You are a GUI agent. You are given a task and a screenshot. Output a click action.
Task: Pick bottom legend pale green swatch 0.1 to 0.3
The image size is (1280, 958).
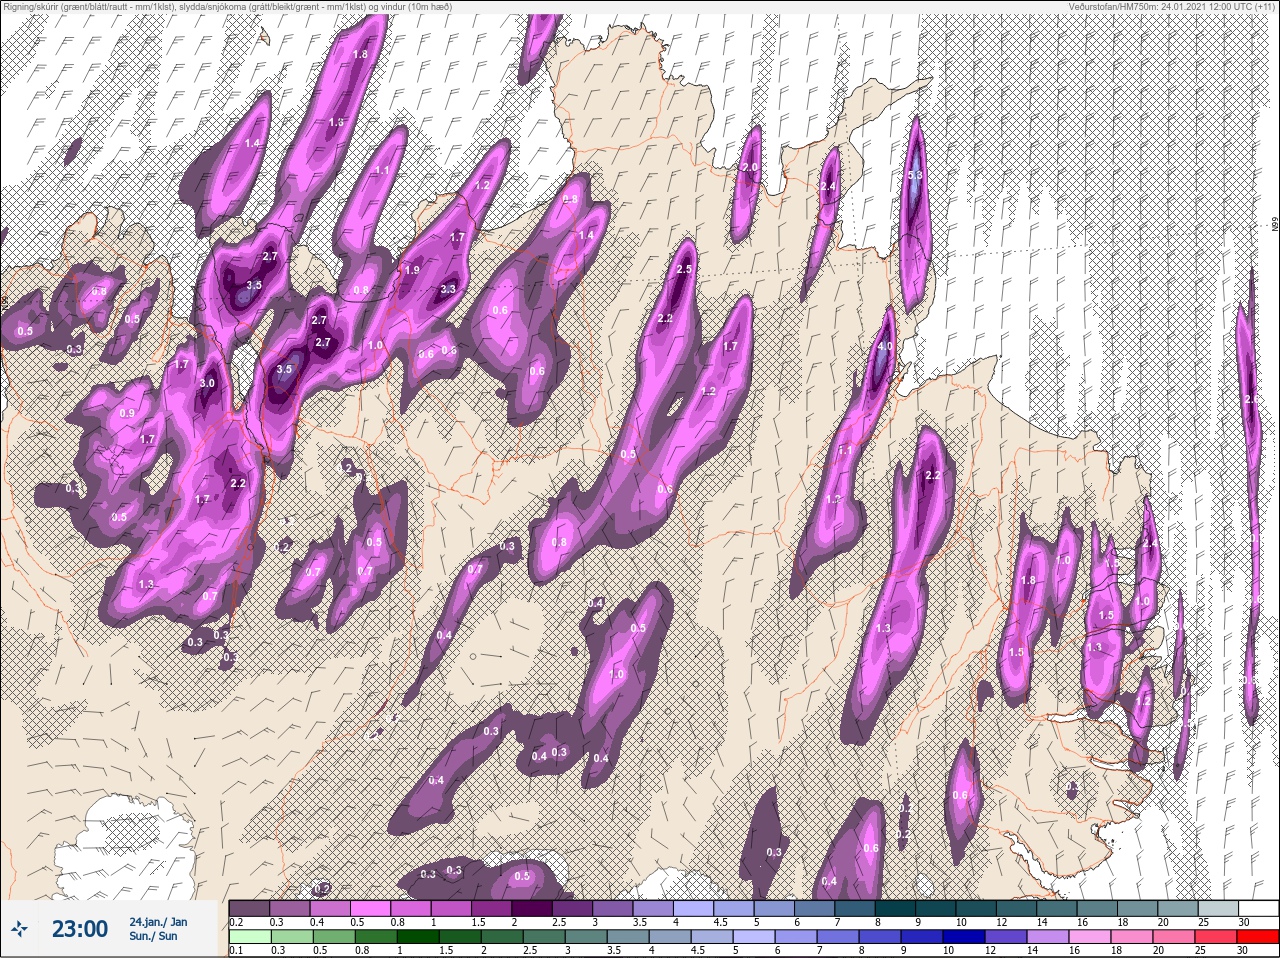250,937
